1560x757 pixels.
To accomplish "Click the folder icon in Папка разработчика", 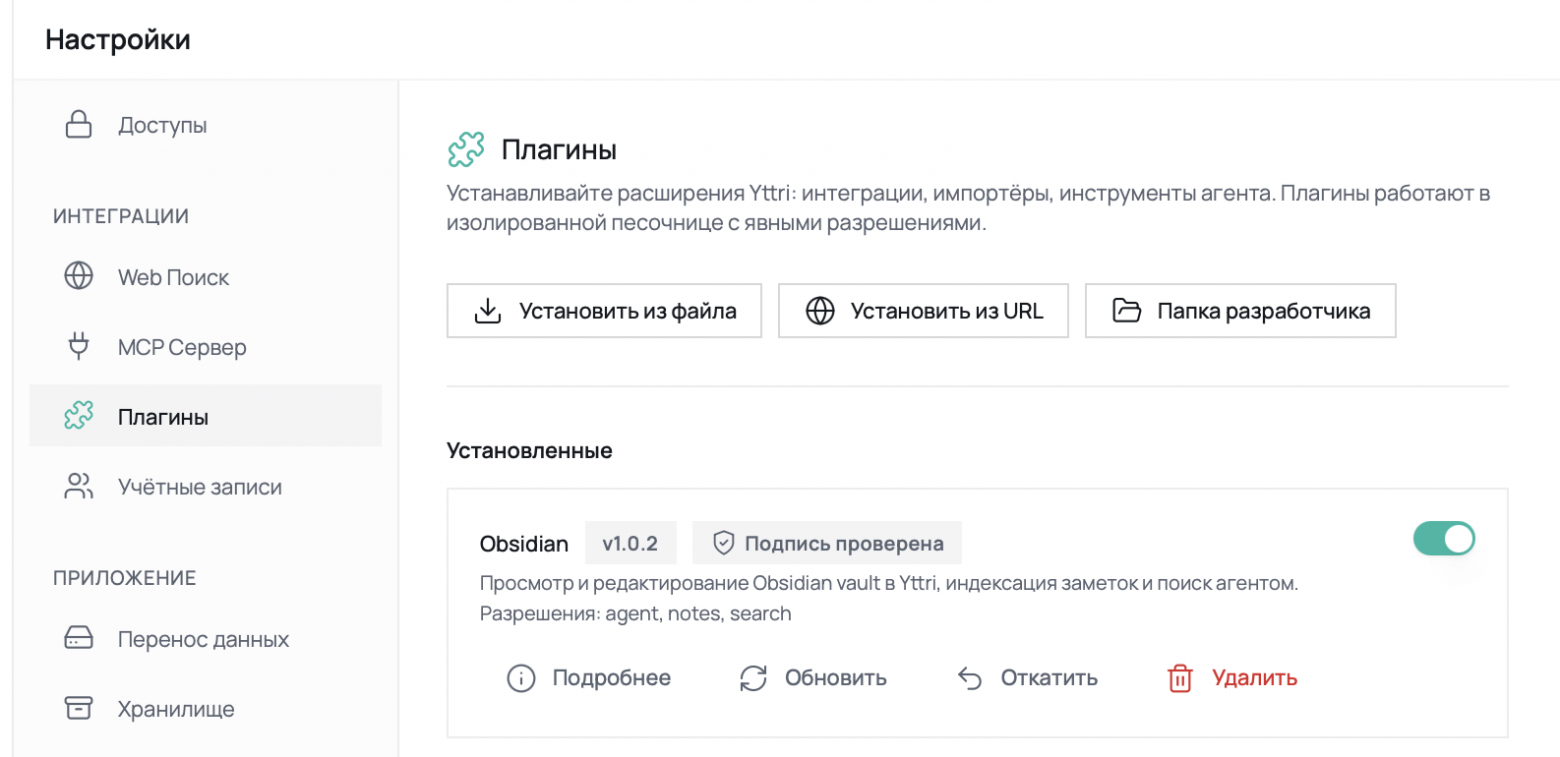I will pyautogui.click(x=1127, y=311).
